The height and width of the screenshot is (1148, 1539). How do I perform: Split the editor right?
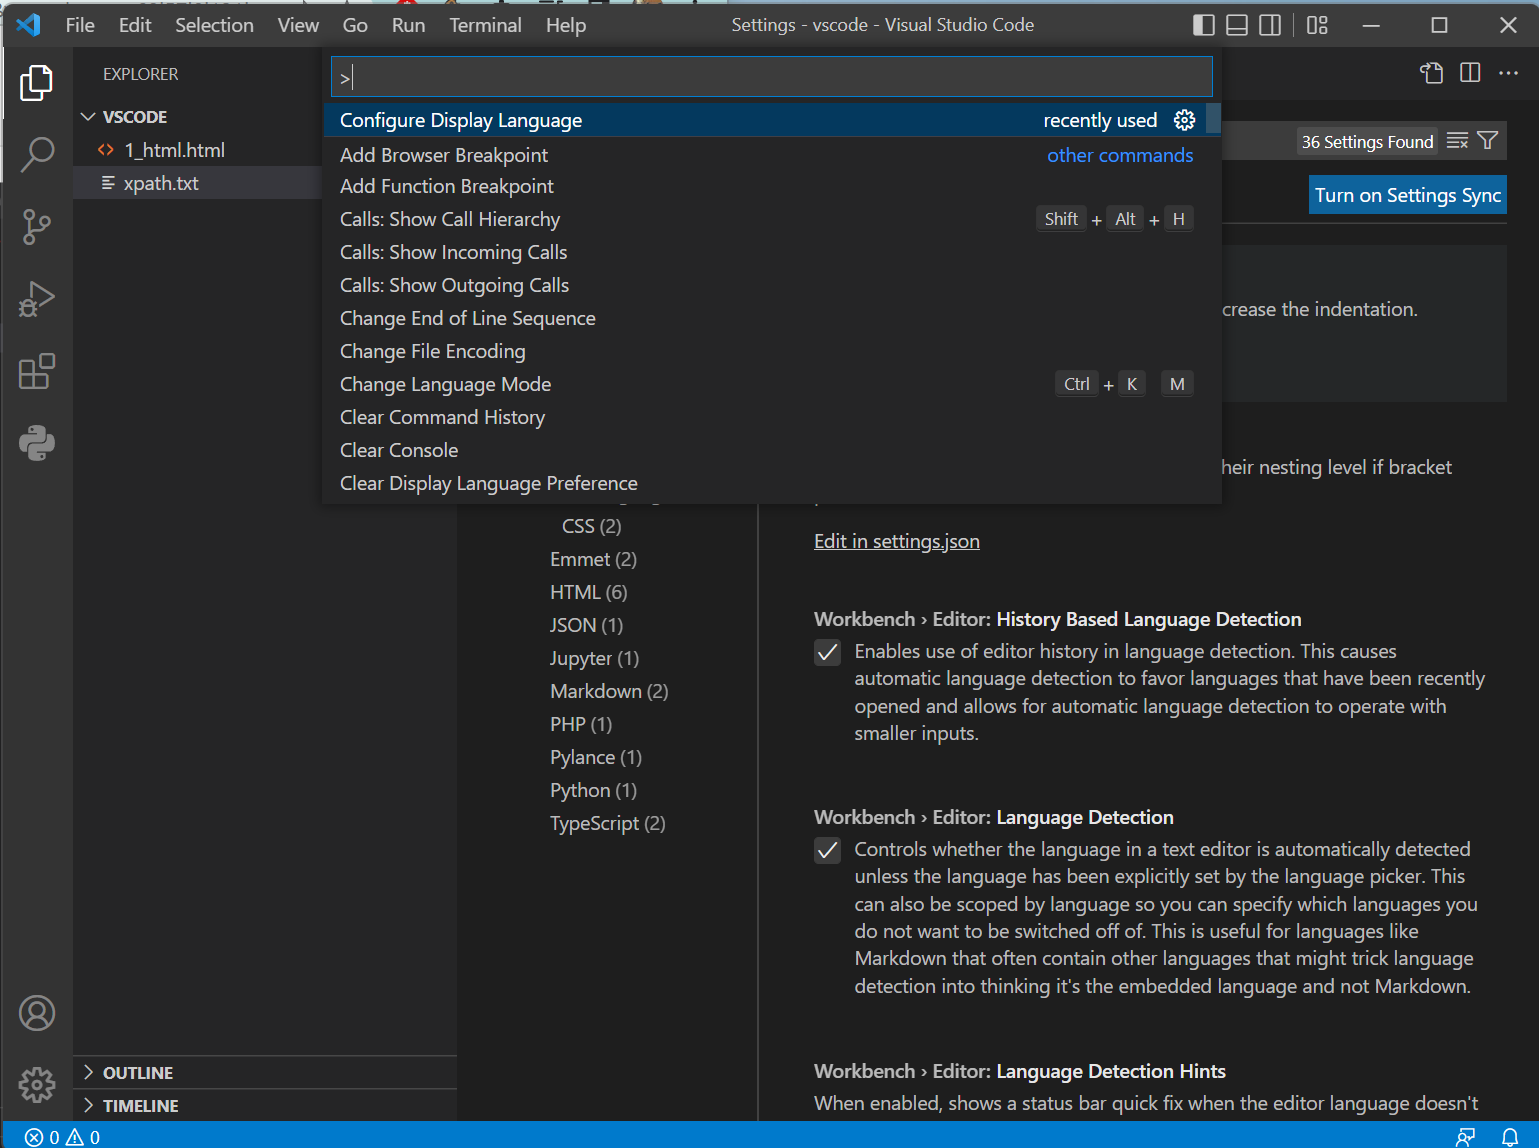1470,73
